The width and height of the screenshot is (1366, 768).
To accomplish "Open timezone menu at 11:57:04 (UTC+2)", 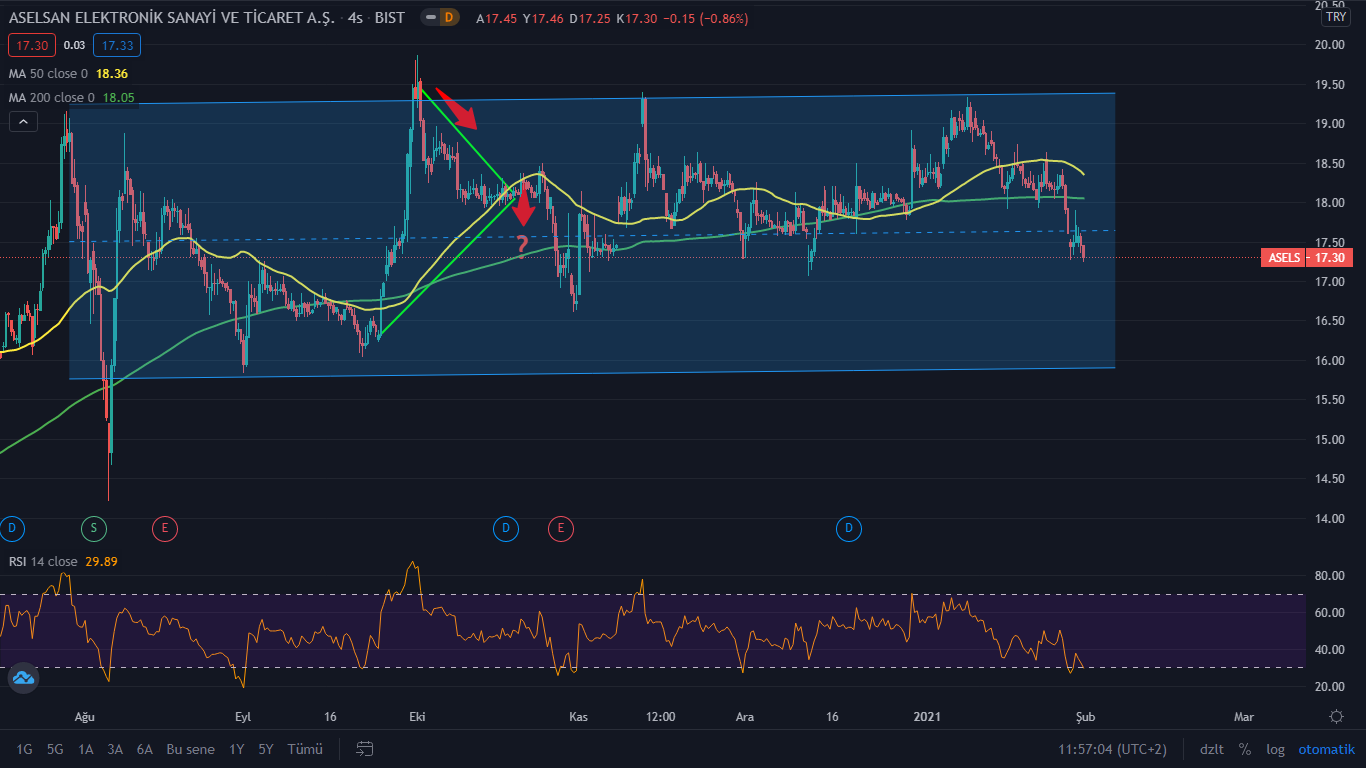I will pyautogui.click(x=1113, y=749).
